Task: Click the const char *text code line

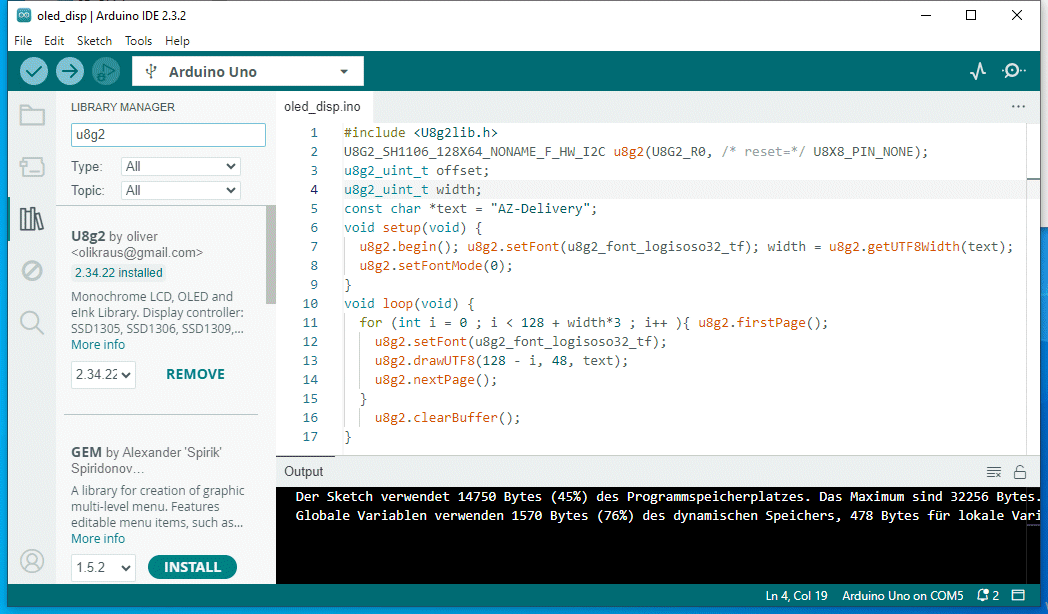Action: (470, 208)
